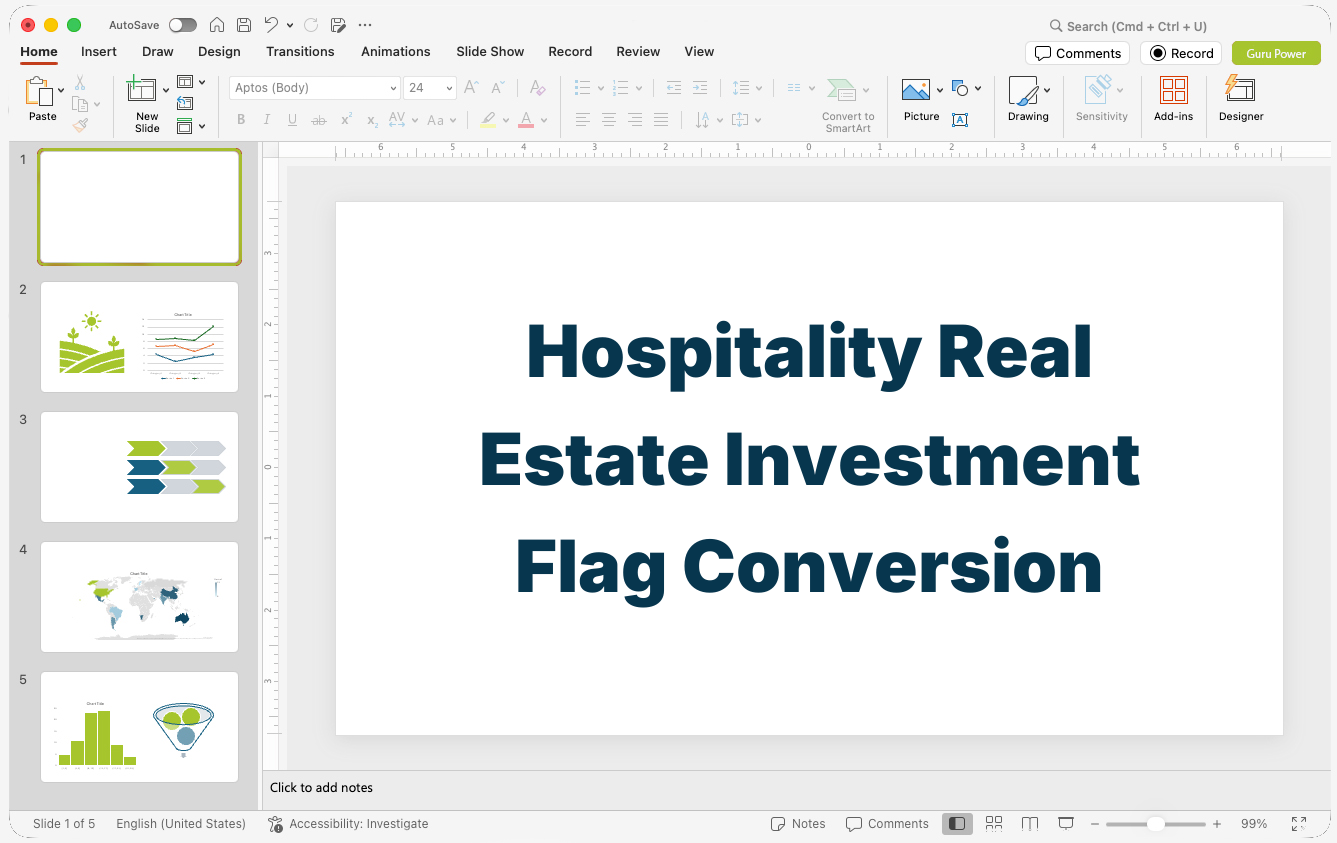The height and width of the screenshot is (843, 1337).
Task: Open the Line Spacing dropdown arrow
Action: coord(758,88)
